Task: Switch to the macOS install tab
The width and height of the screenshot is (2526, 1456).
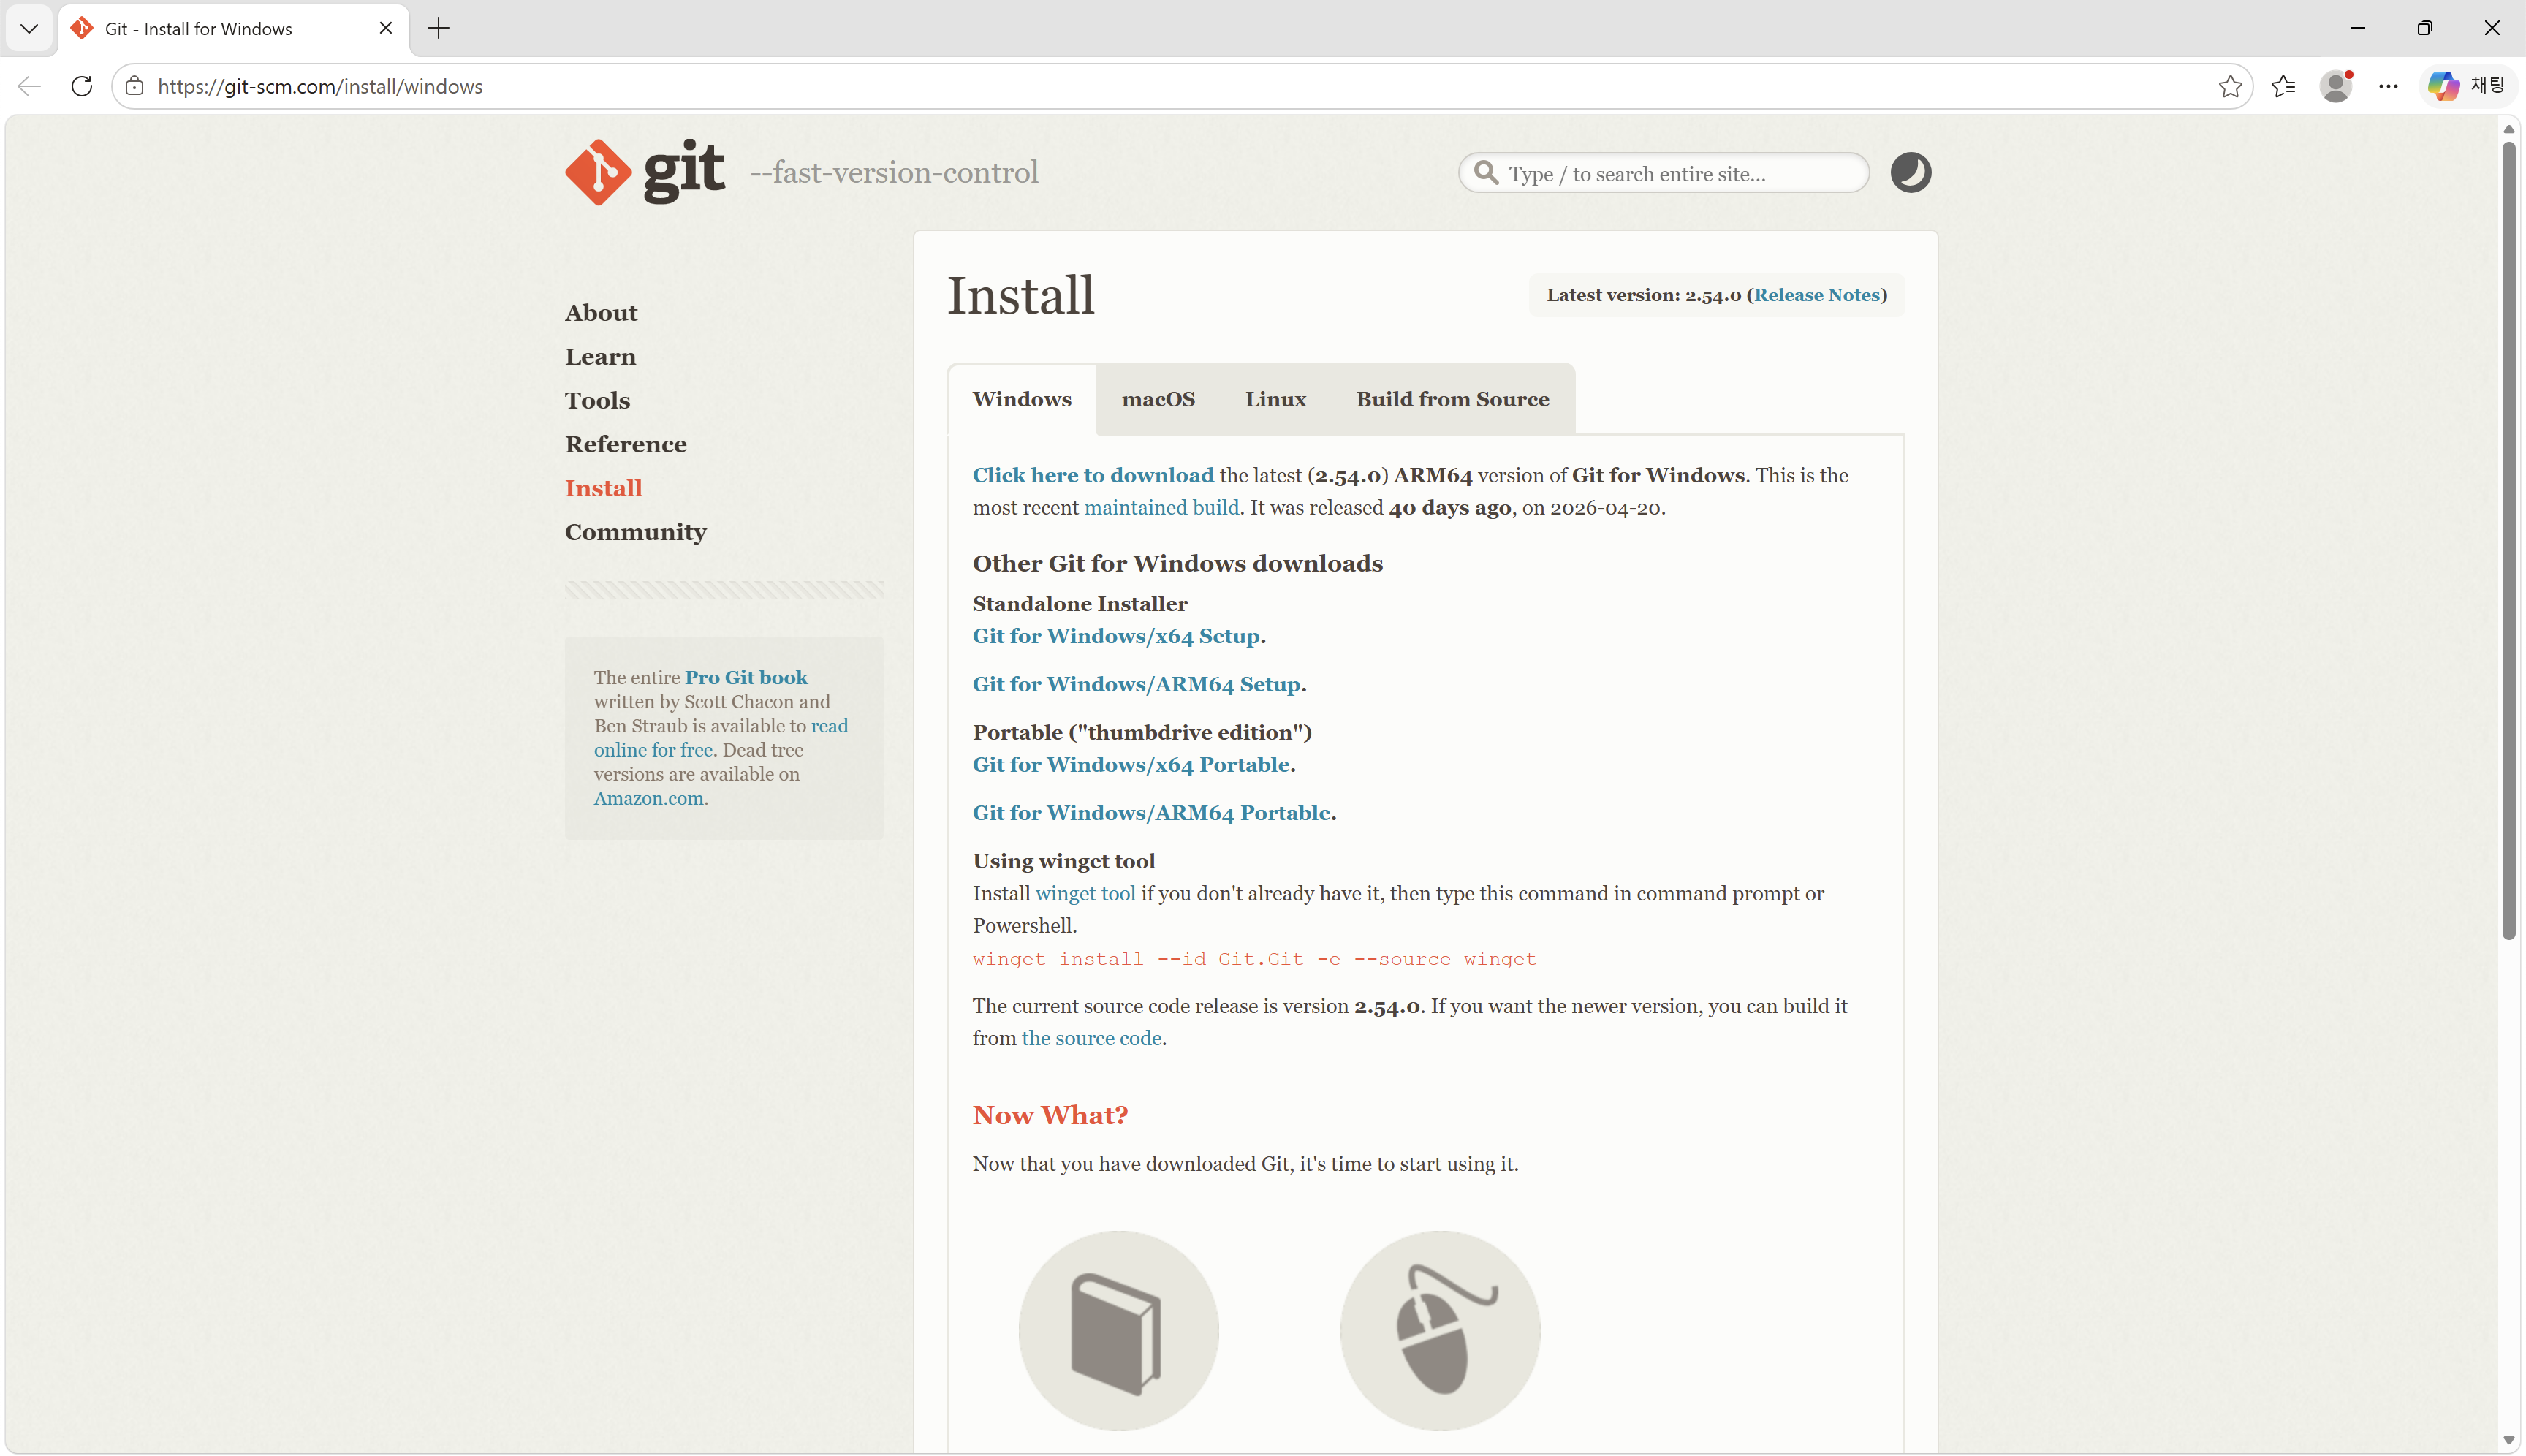Action: tap(1158, 399)
